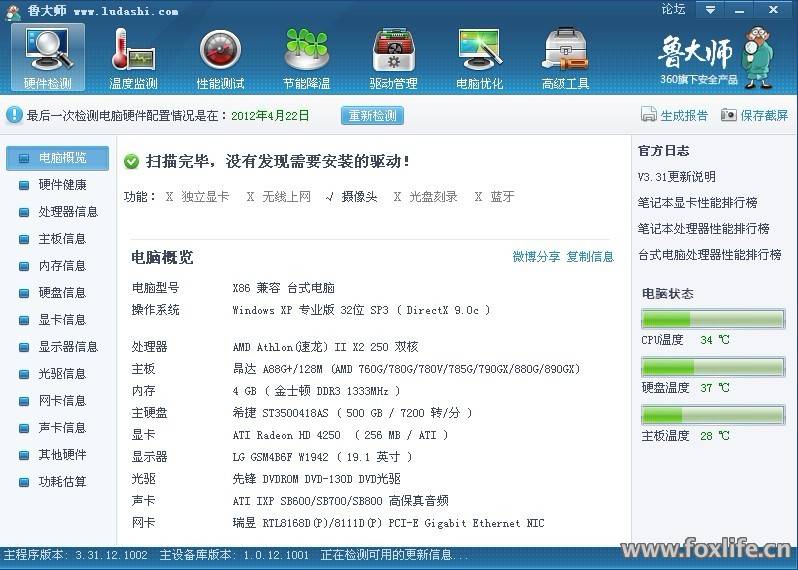
Task: Open the 温度监测 temperature monitor icon
Action: 133,51
